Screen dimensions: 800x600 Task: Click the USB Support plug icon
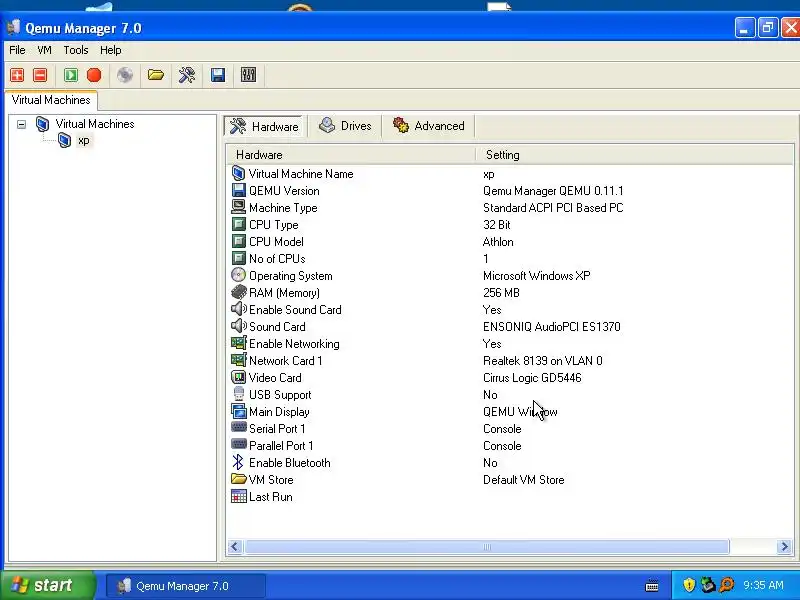[x=238, y=394]
